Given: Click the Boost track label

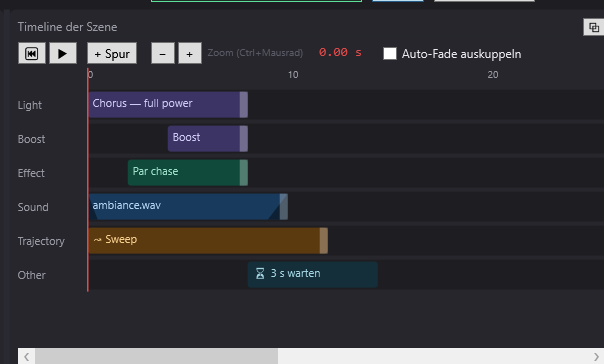Looking at the screenshot, I should pyautogui.click(x=31, y=139).
